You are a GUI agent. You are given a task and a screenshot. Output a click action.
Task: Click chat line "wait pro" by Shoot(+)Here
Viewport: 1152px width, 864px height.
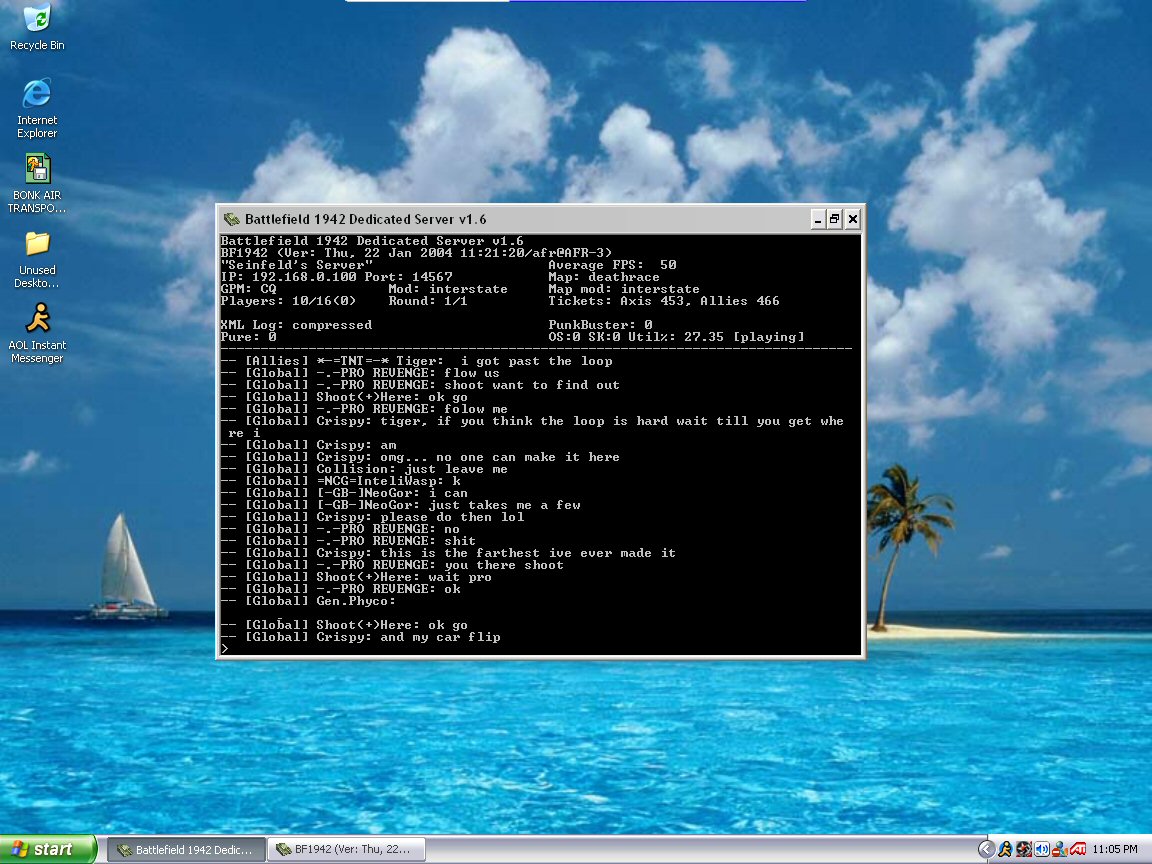pyautogui.click(x=356, y=577)
